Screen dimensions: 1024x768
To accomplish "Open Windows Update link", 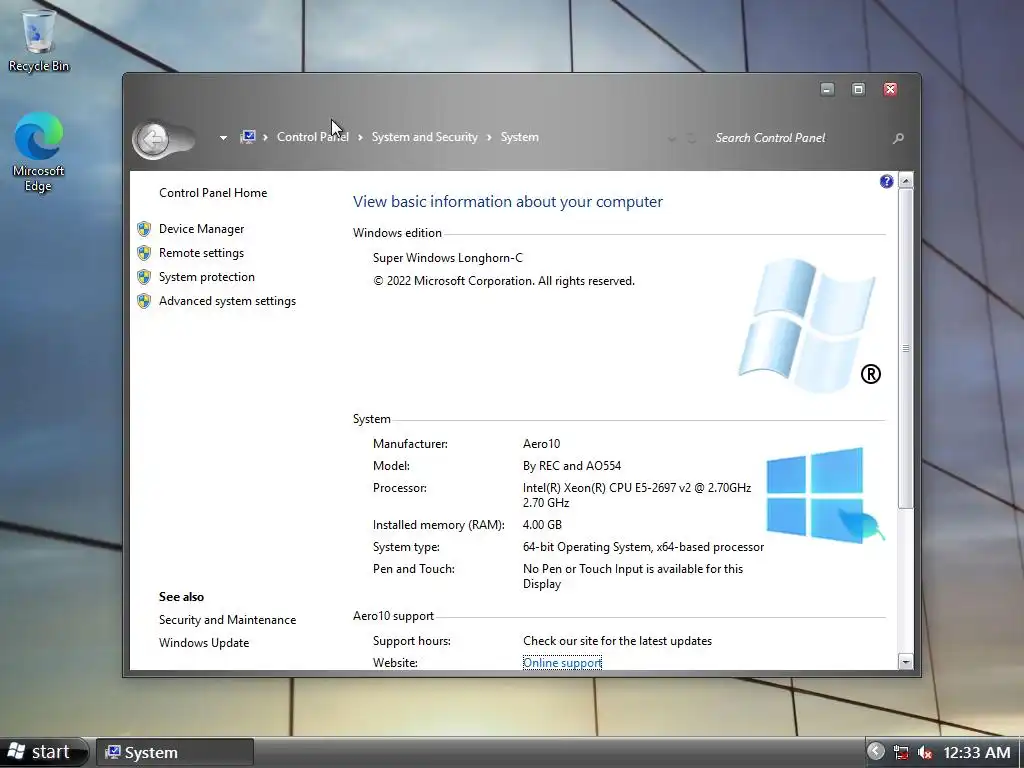I will coord(204,643).
